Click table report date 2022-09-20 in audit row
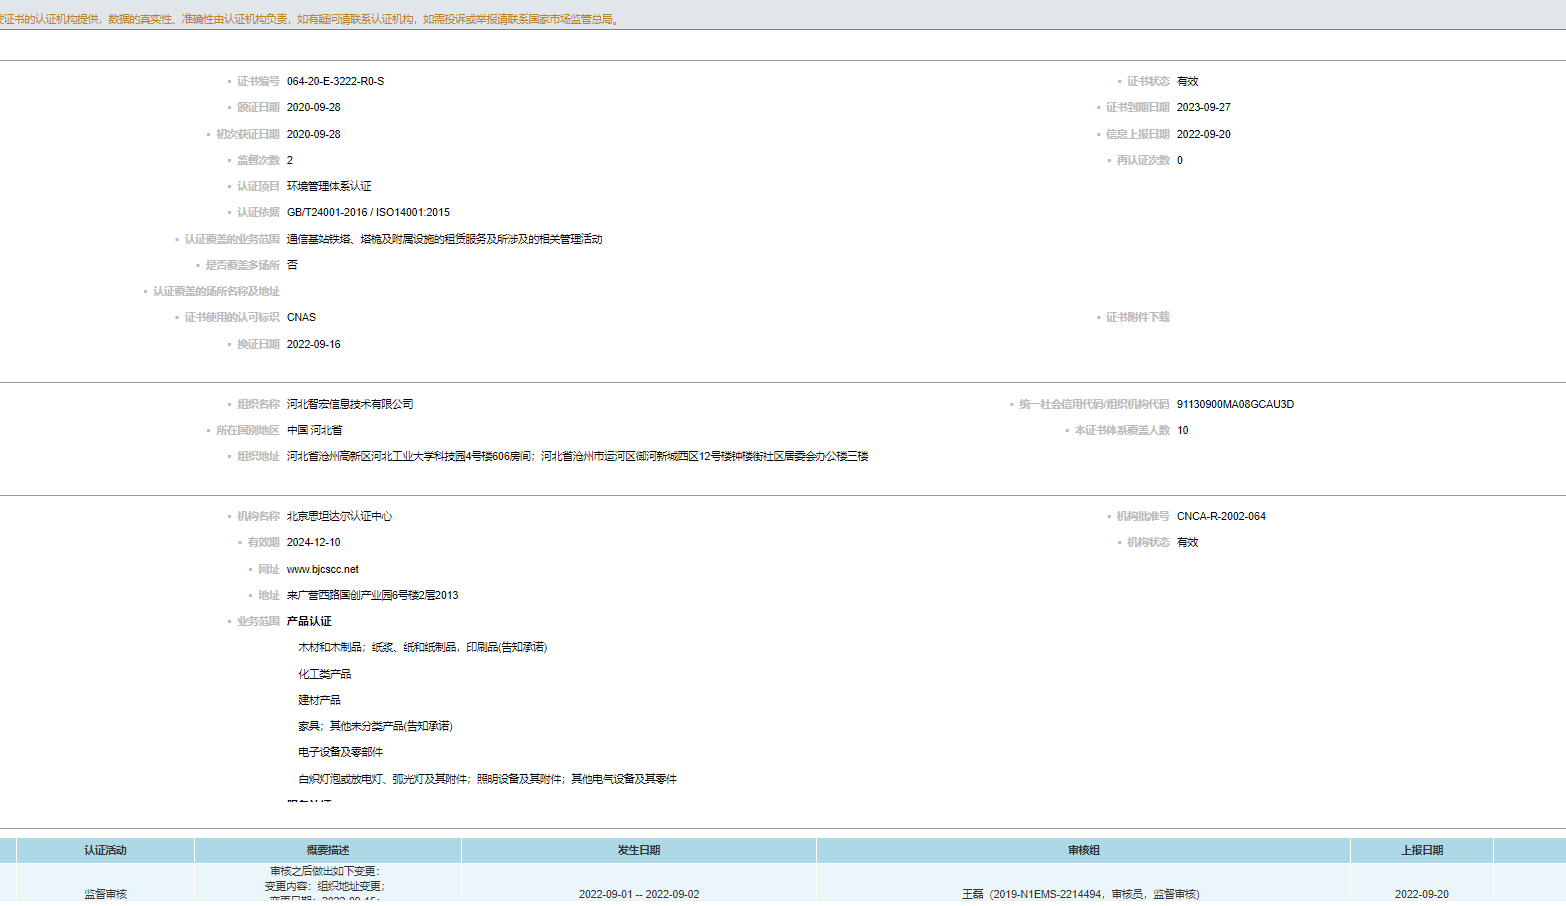Viewport: 1566px width, 906px height. click(x=1422, y=894)
